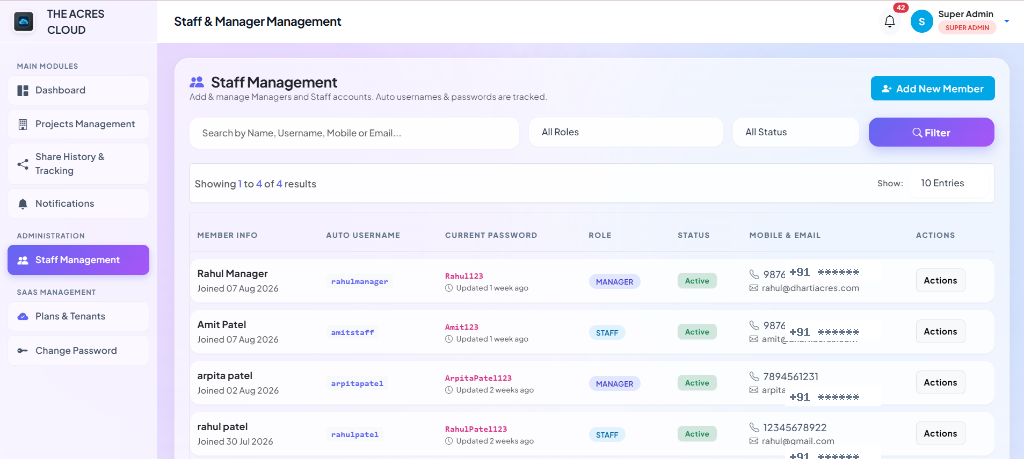Click the purple Filter button
1024x459 pixels.
click(931, 133)
